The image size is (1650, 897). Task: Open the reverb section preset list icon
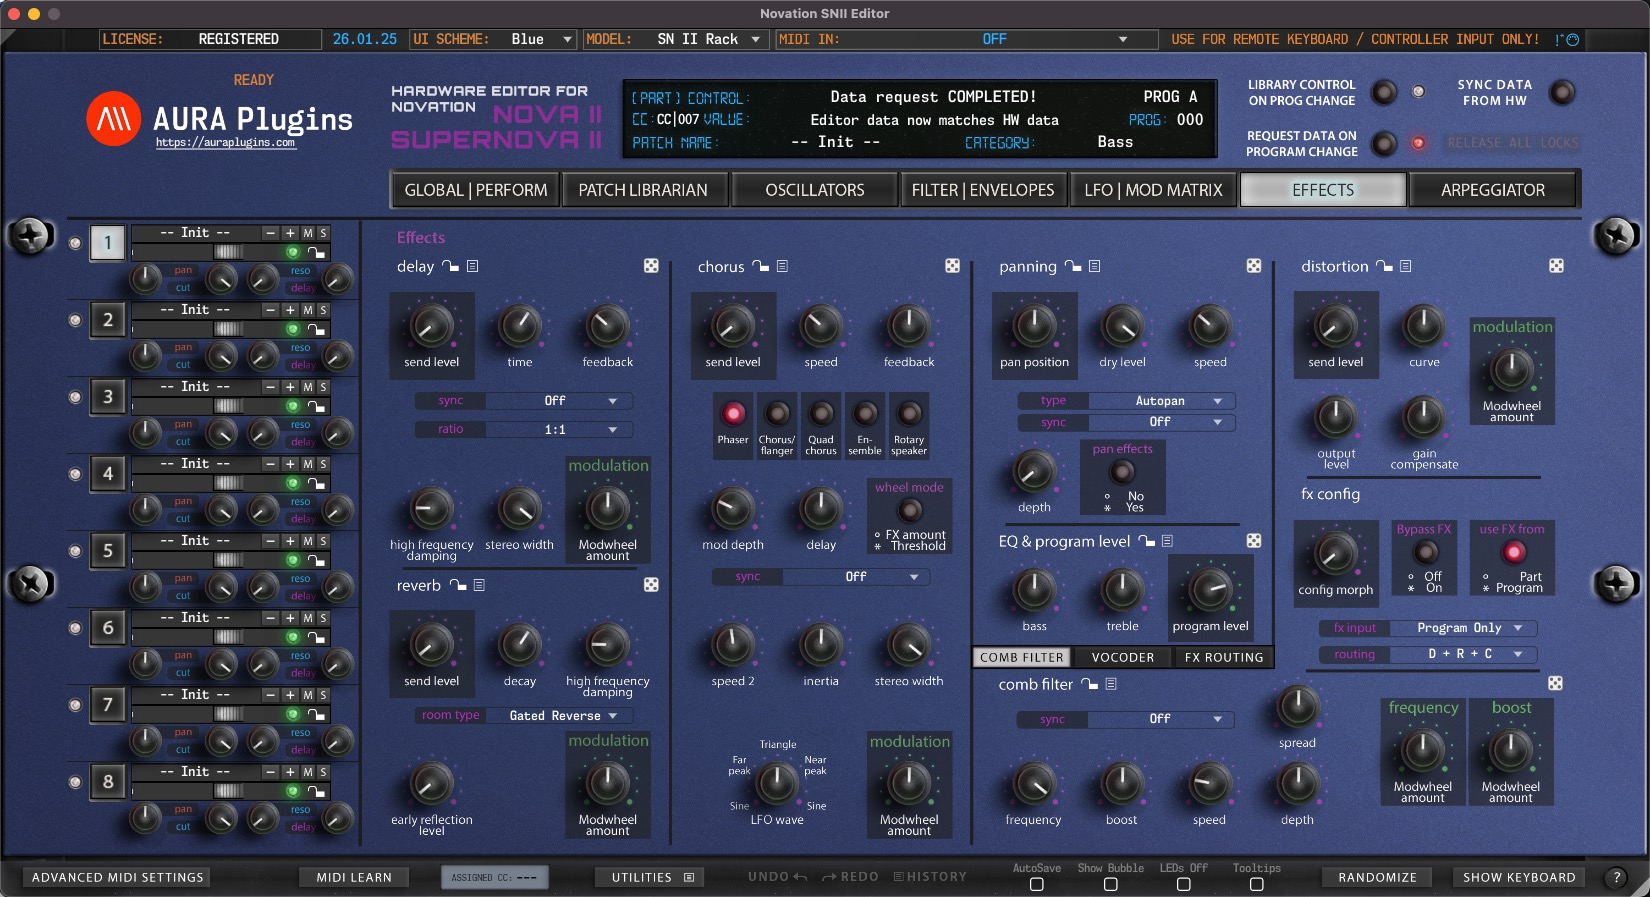pyautogui.click(x=479, y=585)
